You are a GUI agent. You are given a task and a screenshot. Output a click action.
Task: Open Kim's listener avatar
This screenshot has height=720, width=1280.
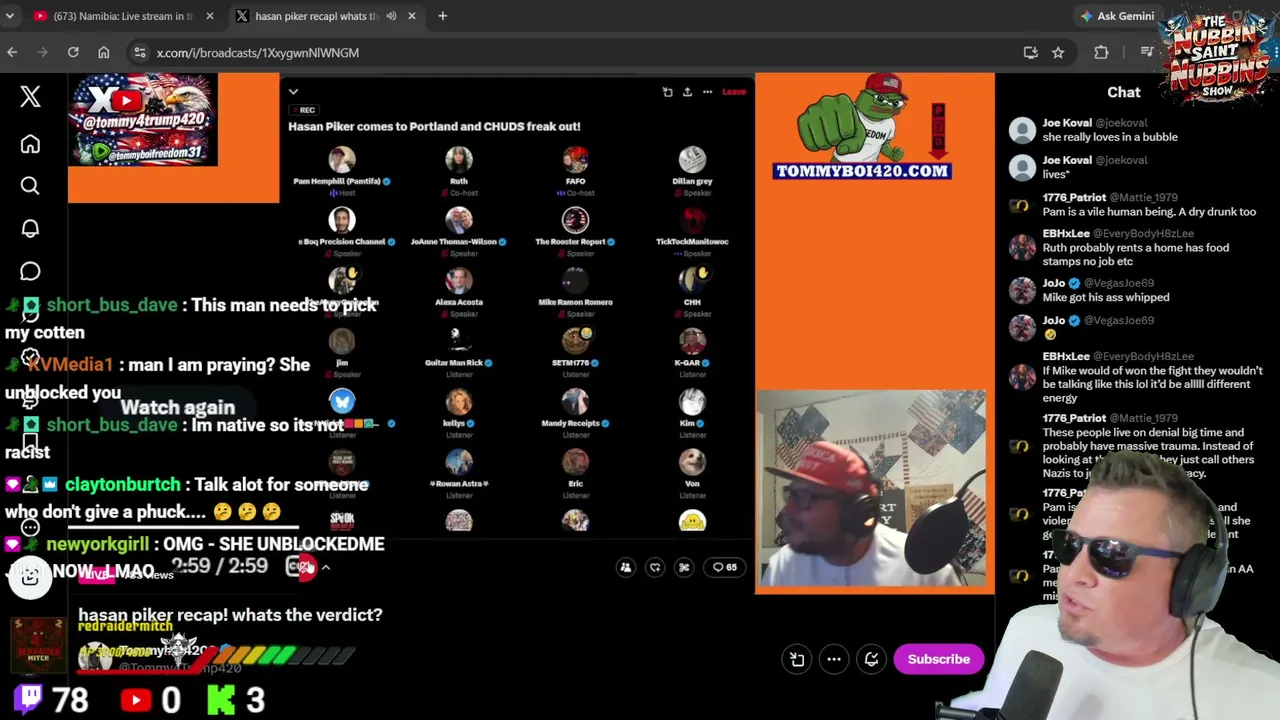692,401
